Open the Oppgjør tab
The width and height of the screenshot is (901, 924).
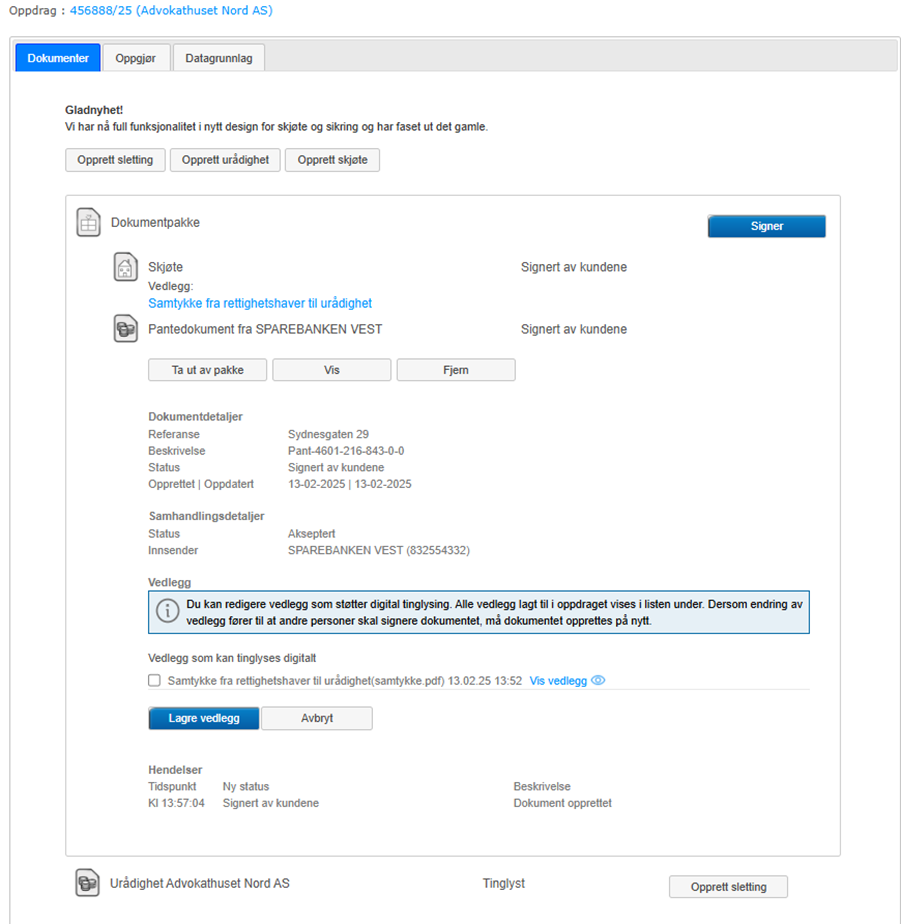(136, 58)
